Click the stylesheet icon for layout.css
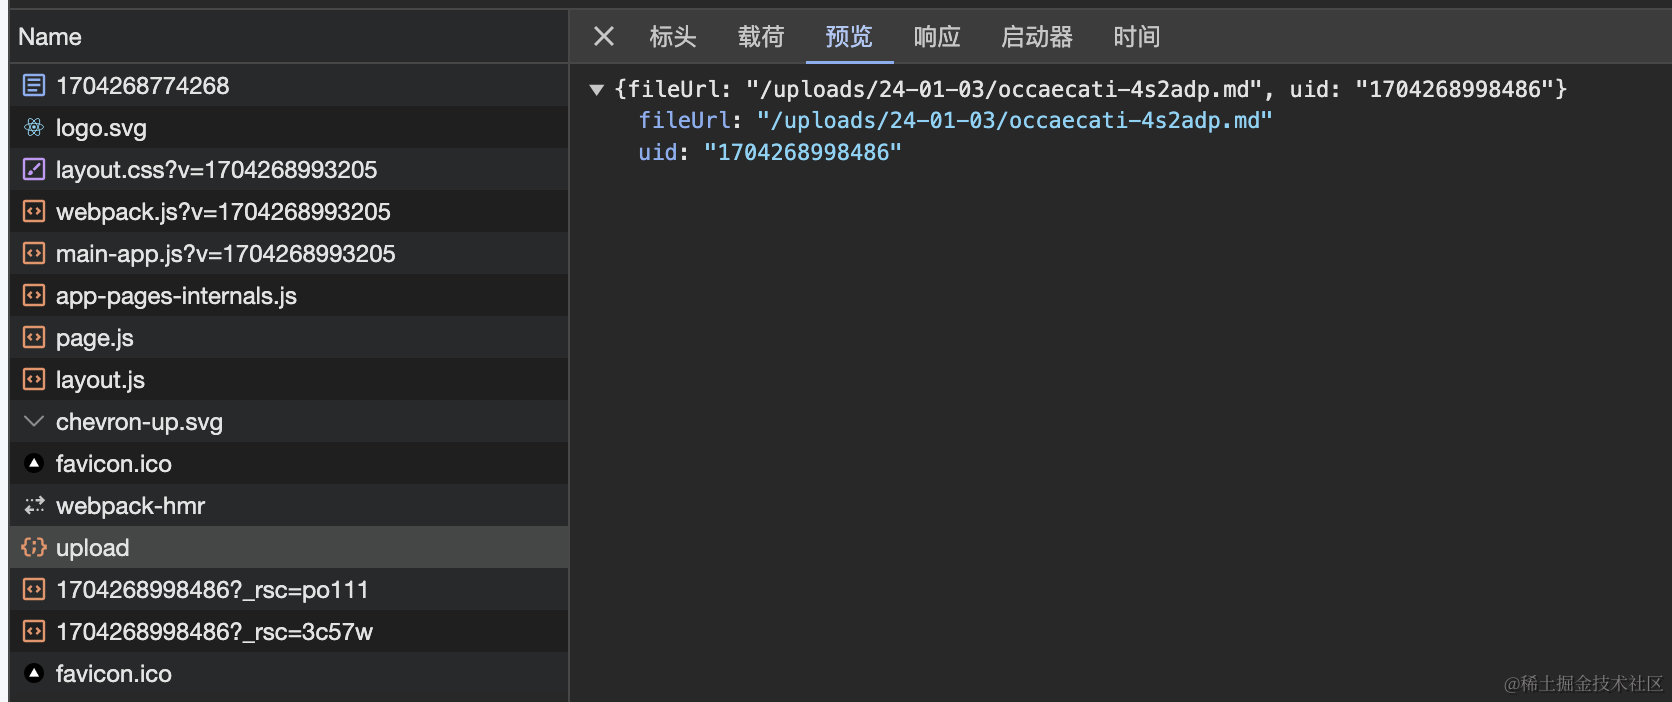Screen dimensions: 1672x702 tap(34, 170)
